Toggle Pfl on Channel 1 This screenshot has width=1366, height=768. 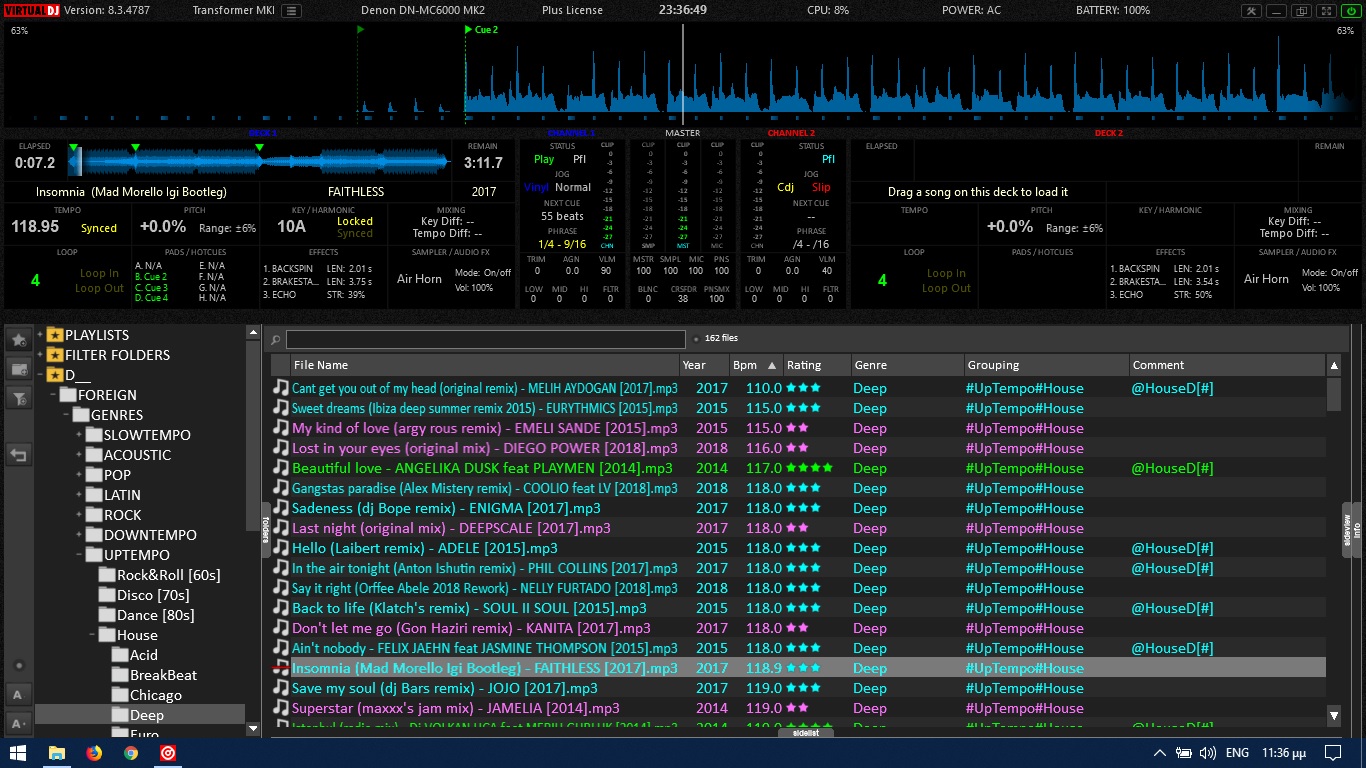[579, 159]
